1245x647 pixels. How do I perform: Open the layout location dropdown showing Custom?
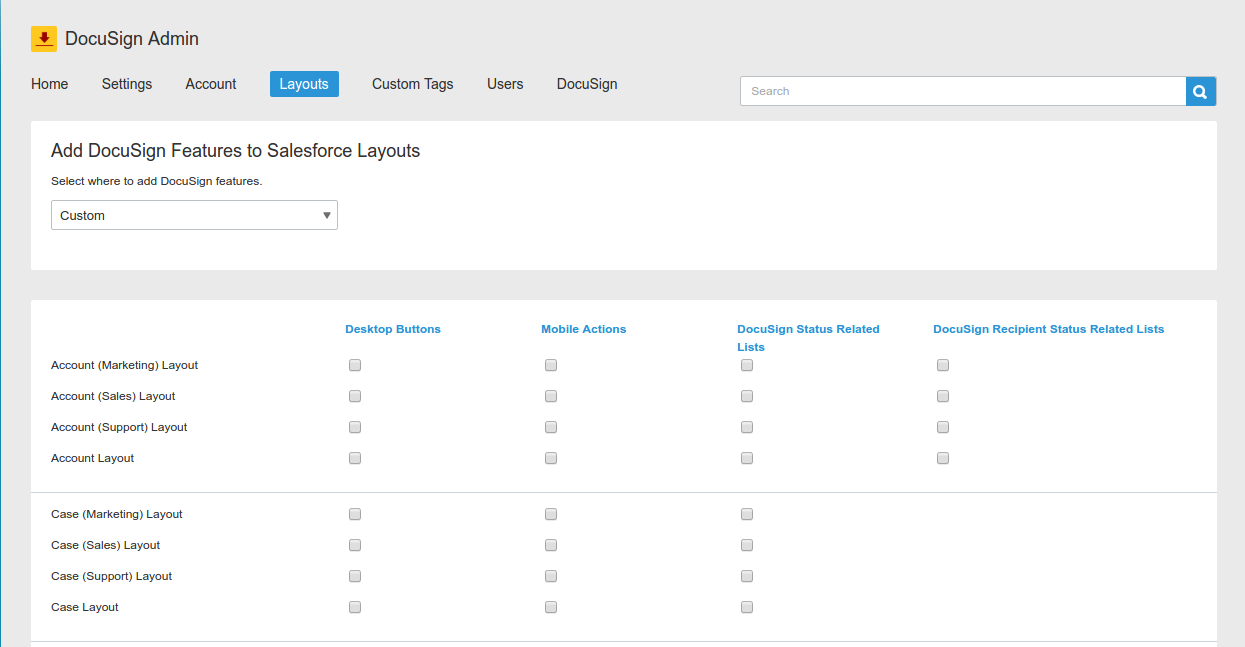pyautogui.click(x=194, y=214)
